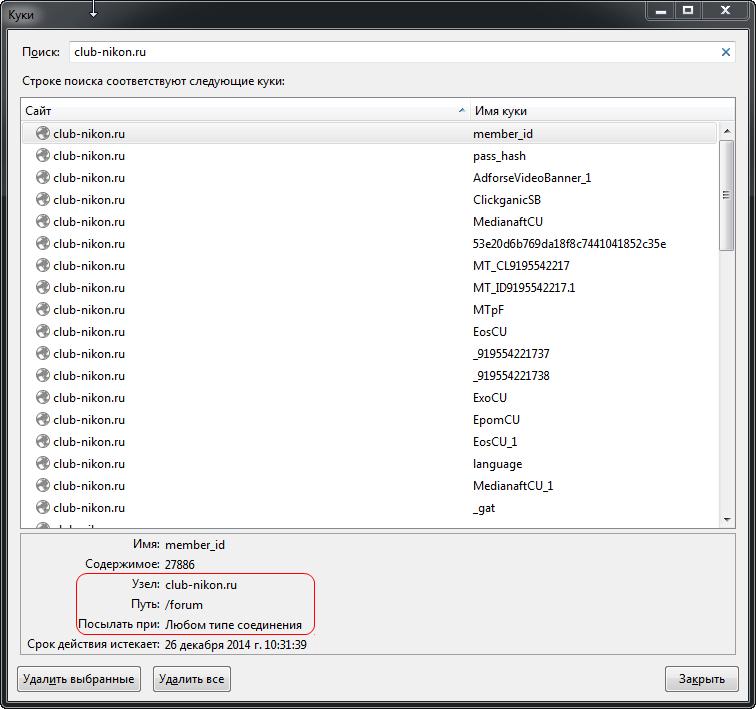Clear the search field with X icon

coord(725,52)
